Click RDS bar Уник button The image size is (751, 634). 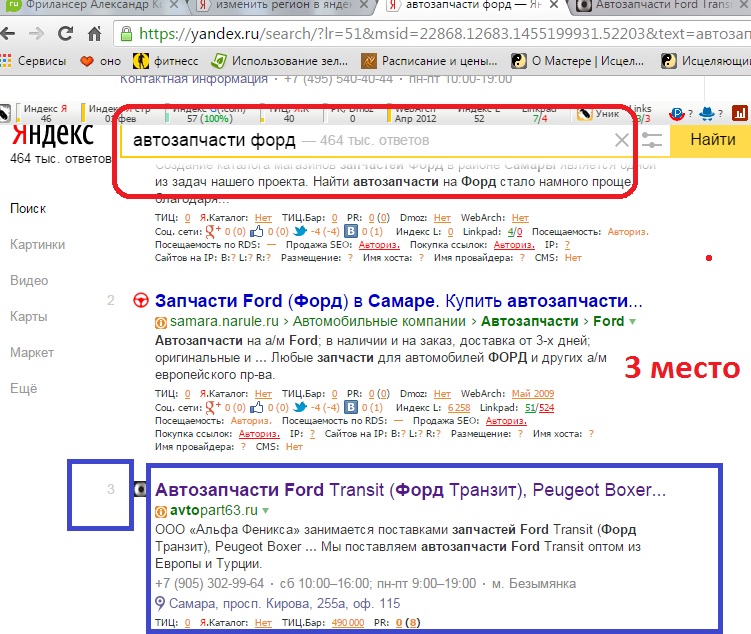599,113
